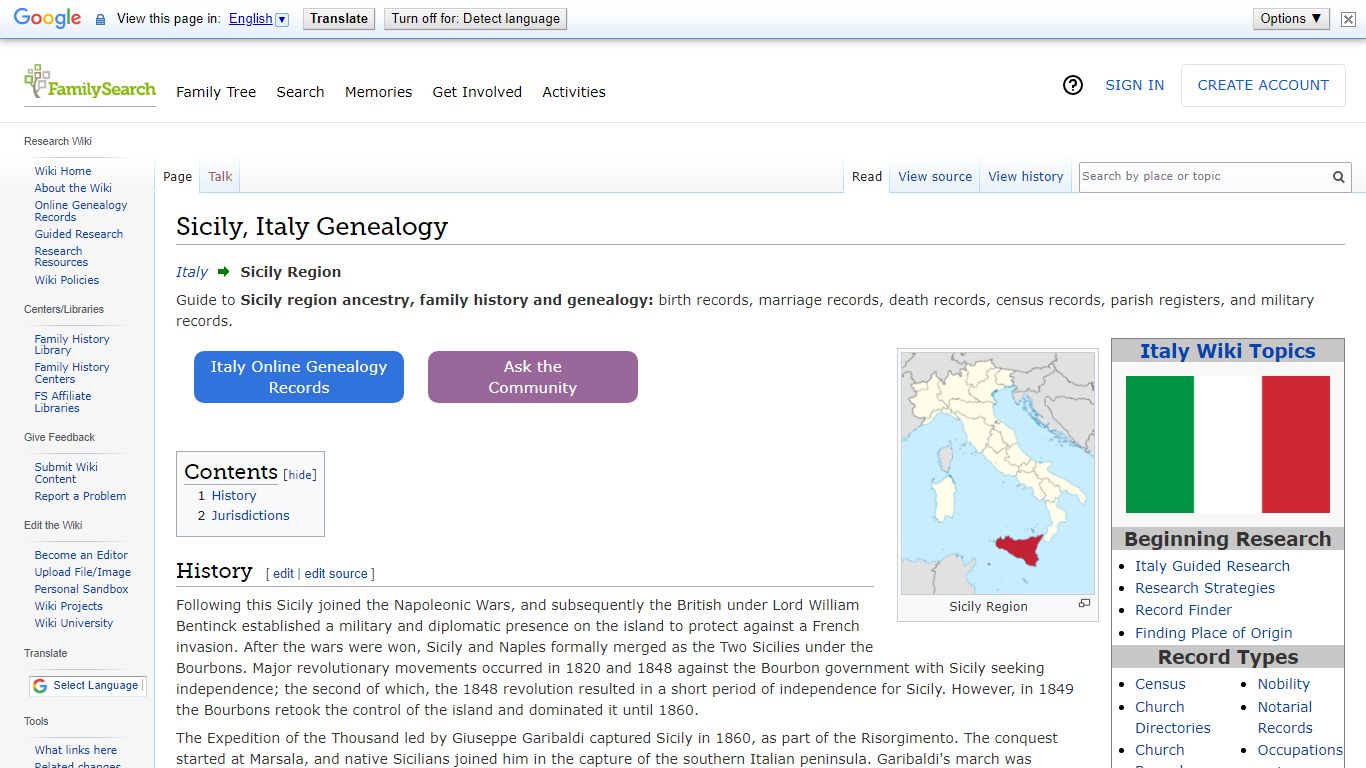Open About the Wiki link
The image size is (1366, 768).
point(73,188)
